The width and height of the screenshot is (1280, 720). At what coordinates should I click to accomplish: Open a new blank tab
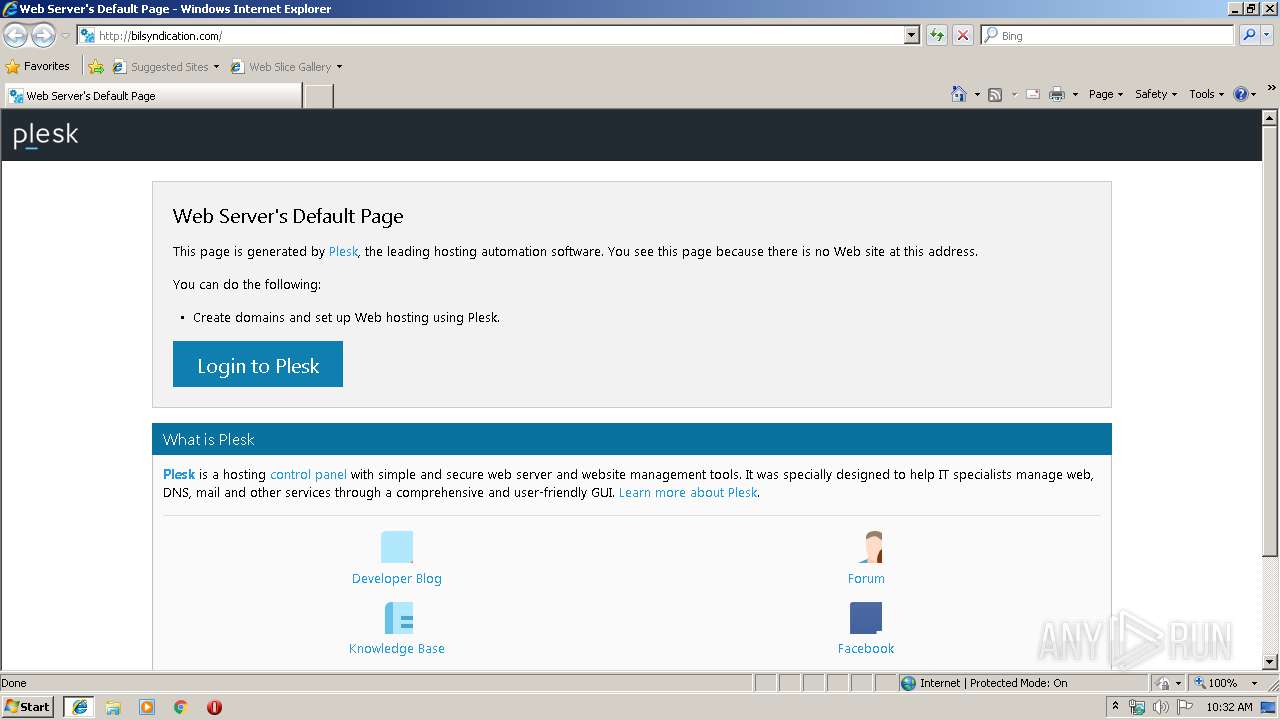click(x=318, y=96)
